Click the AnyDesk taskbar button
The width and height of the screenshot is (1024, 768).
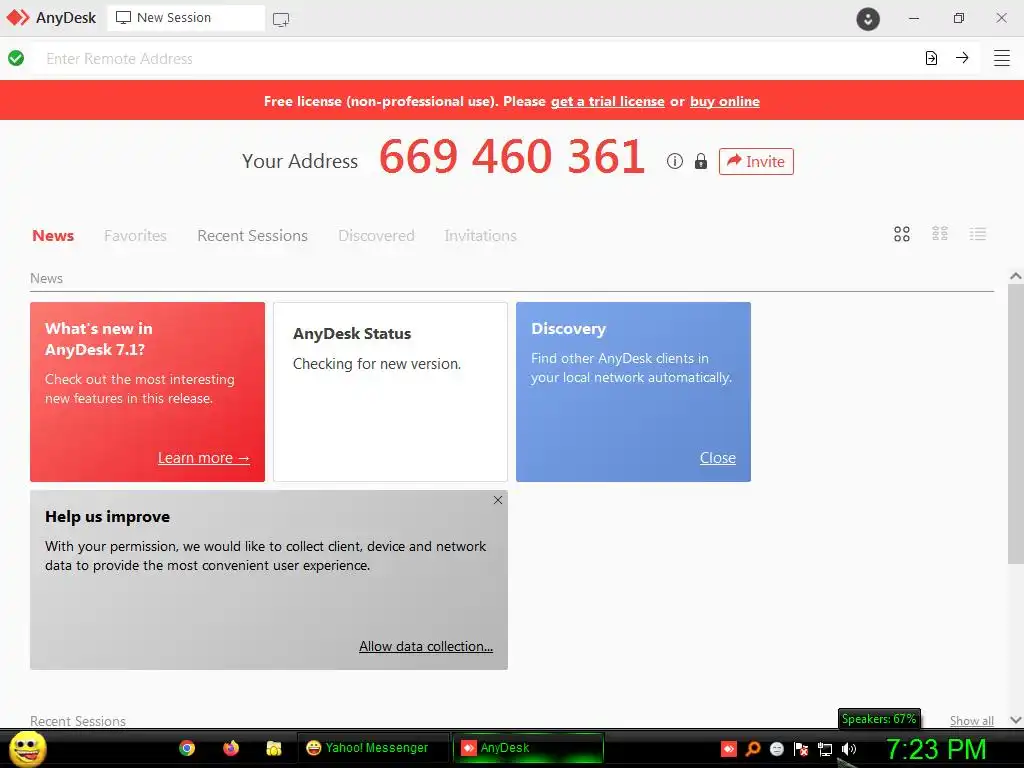tap(528, 748)
